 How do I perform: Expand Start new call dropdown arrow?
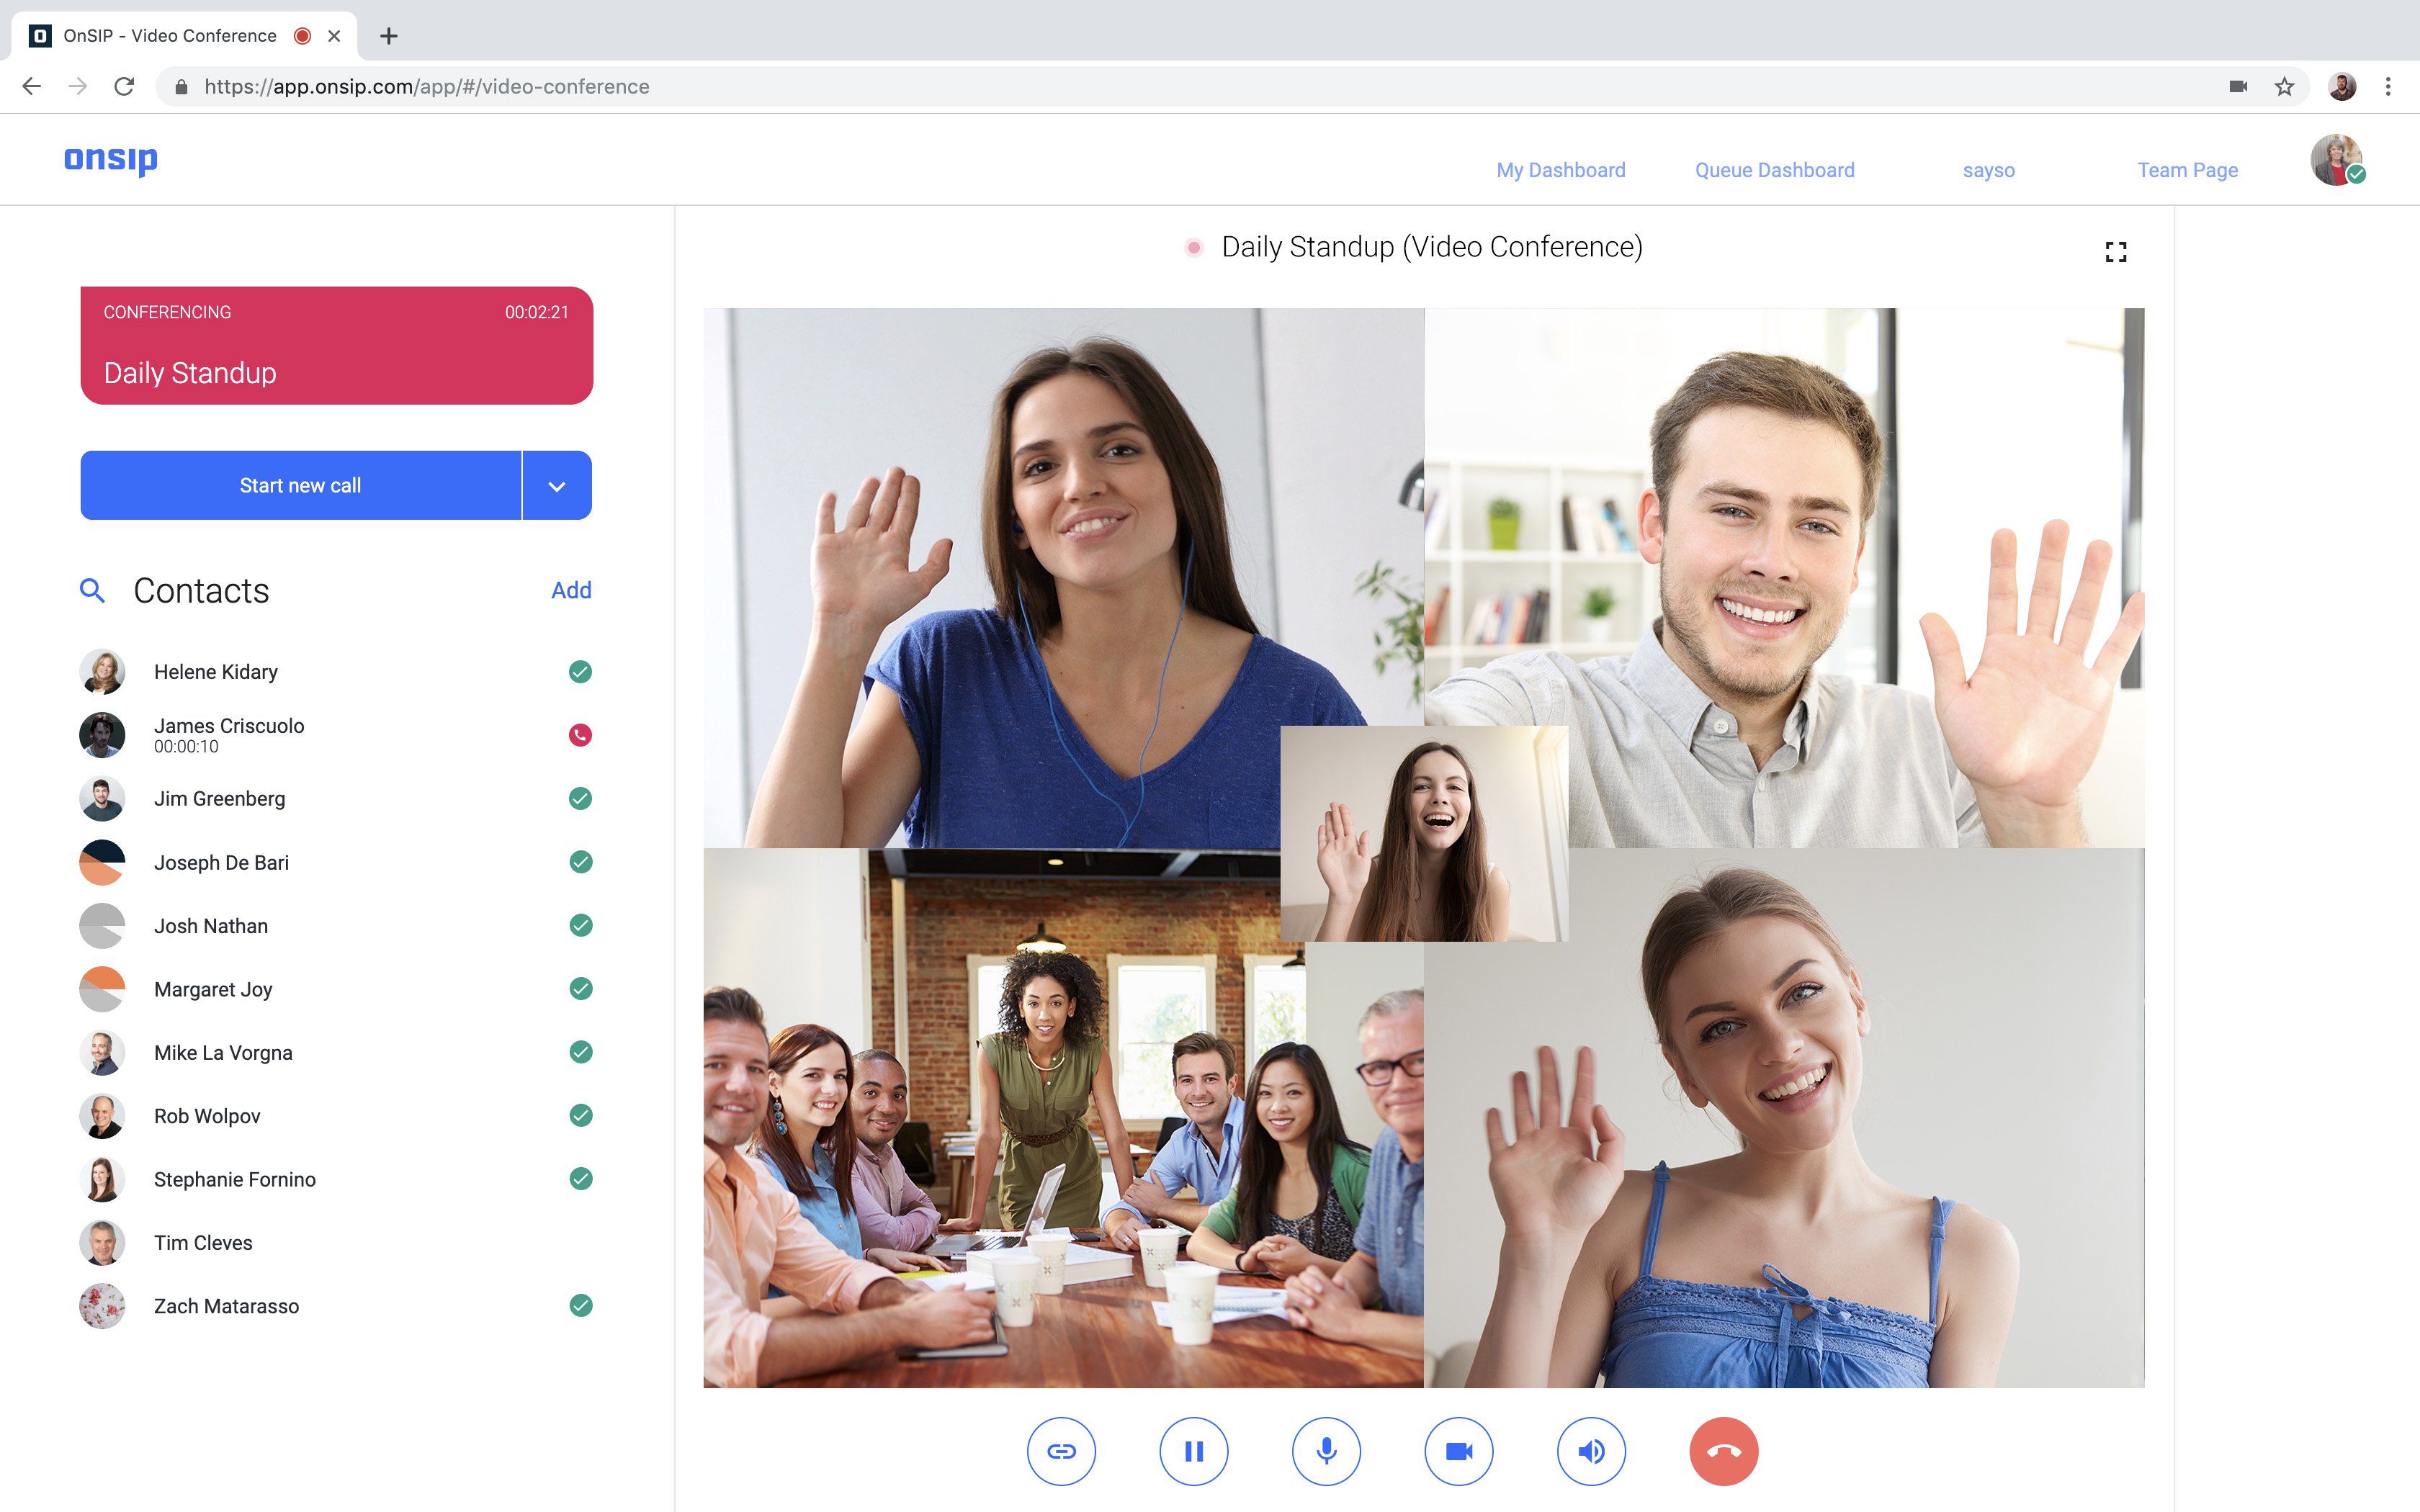pyautogui.click(x=557, y=485)
